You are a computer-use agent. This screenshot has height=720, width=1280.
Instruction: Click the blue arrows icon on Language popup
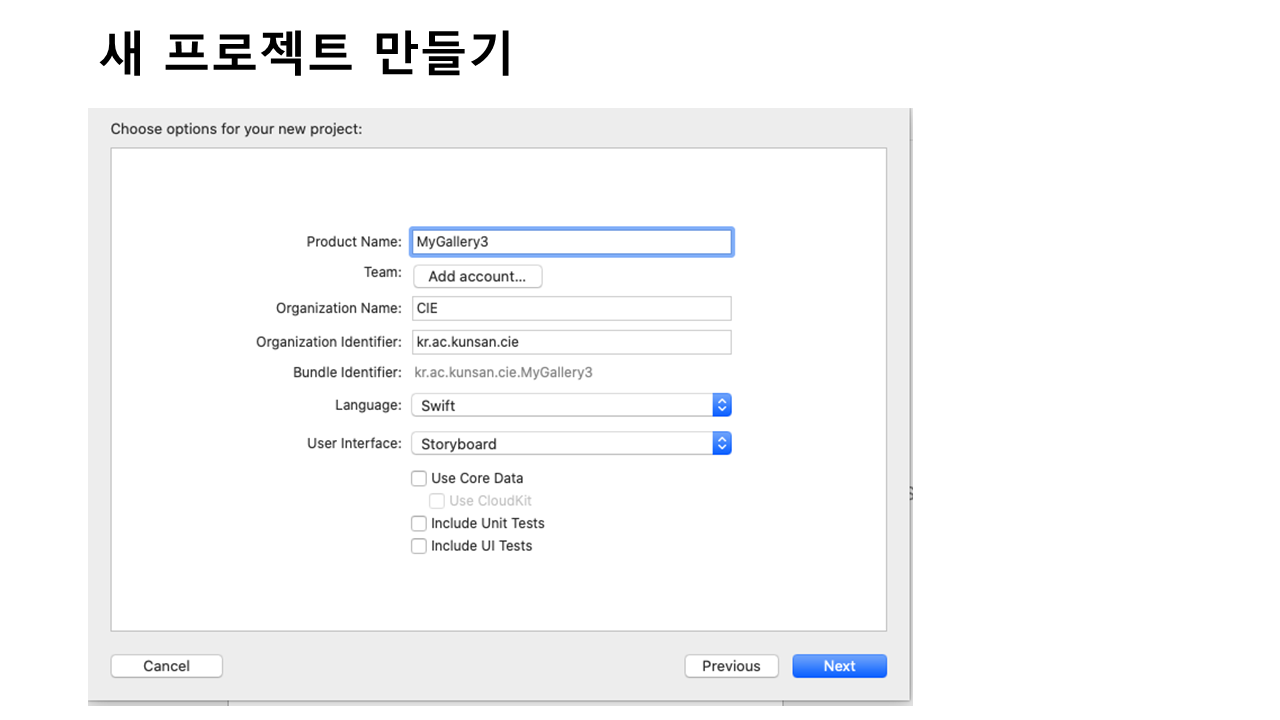722,405
